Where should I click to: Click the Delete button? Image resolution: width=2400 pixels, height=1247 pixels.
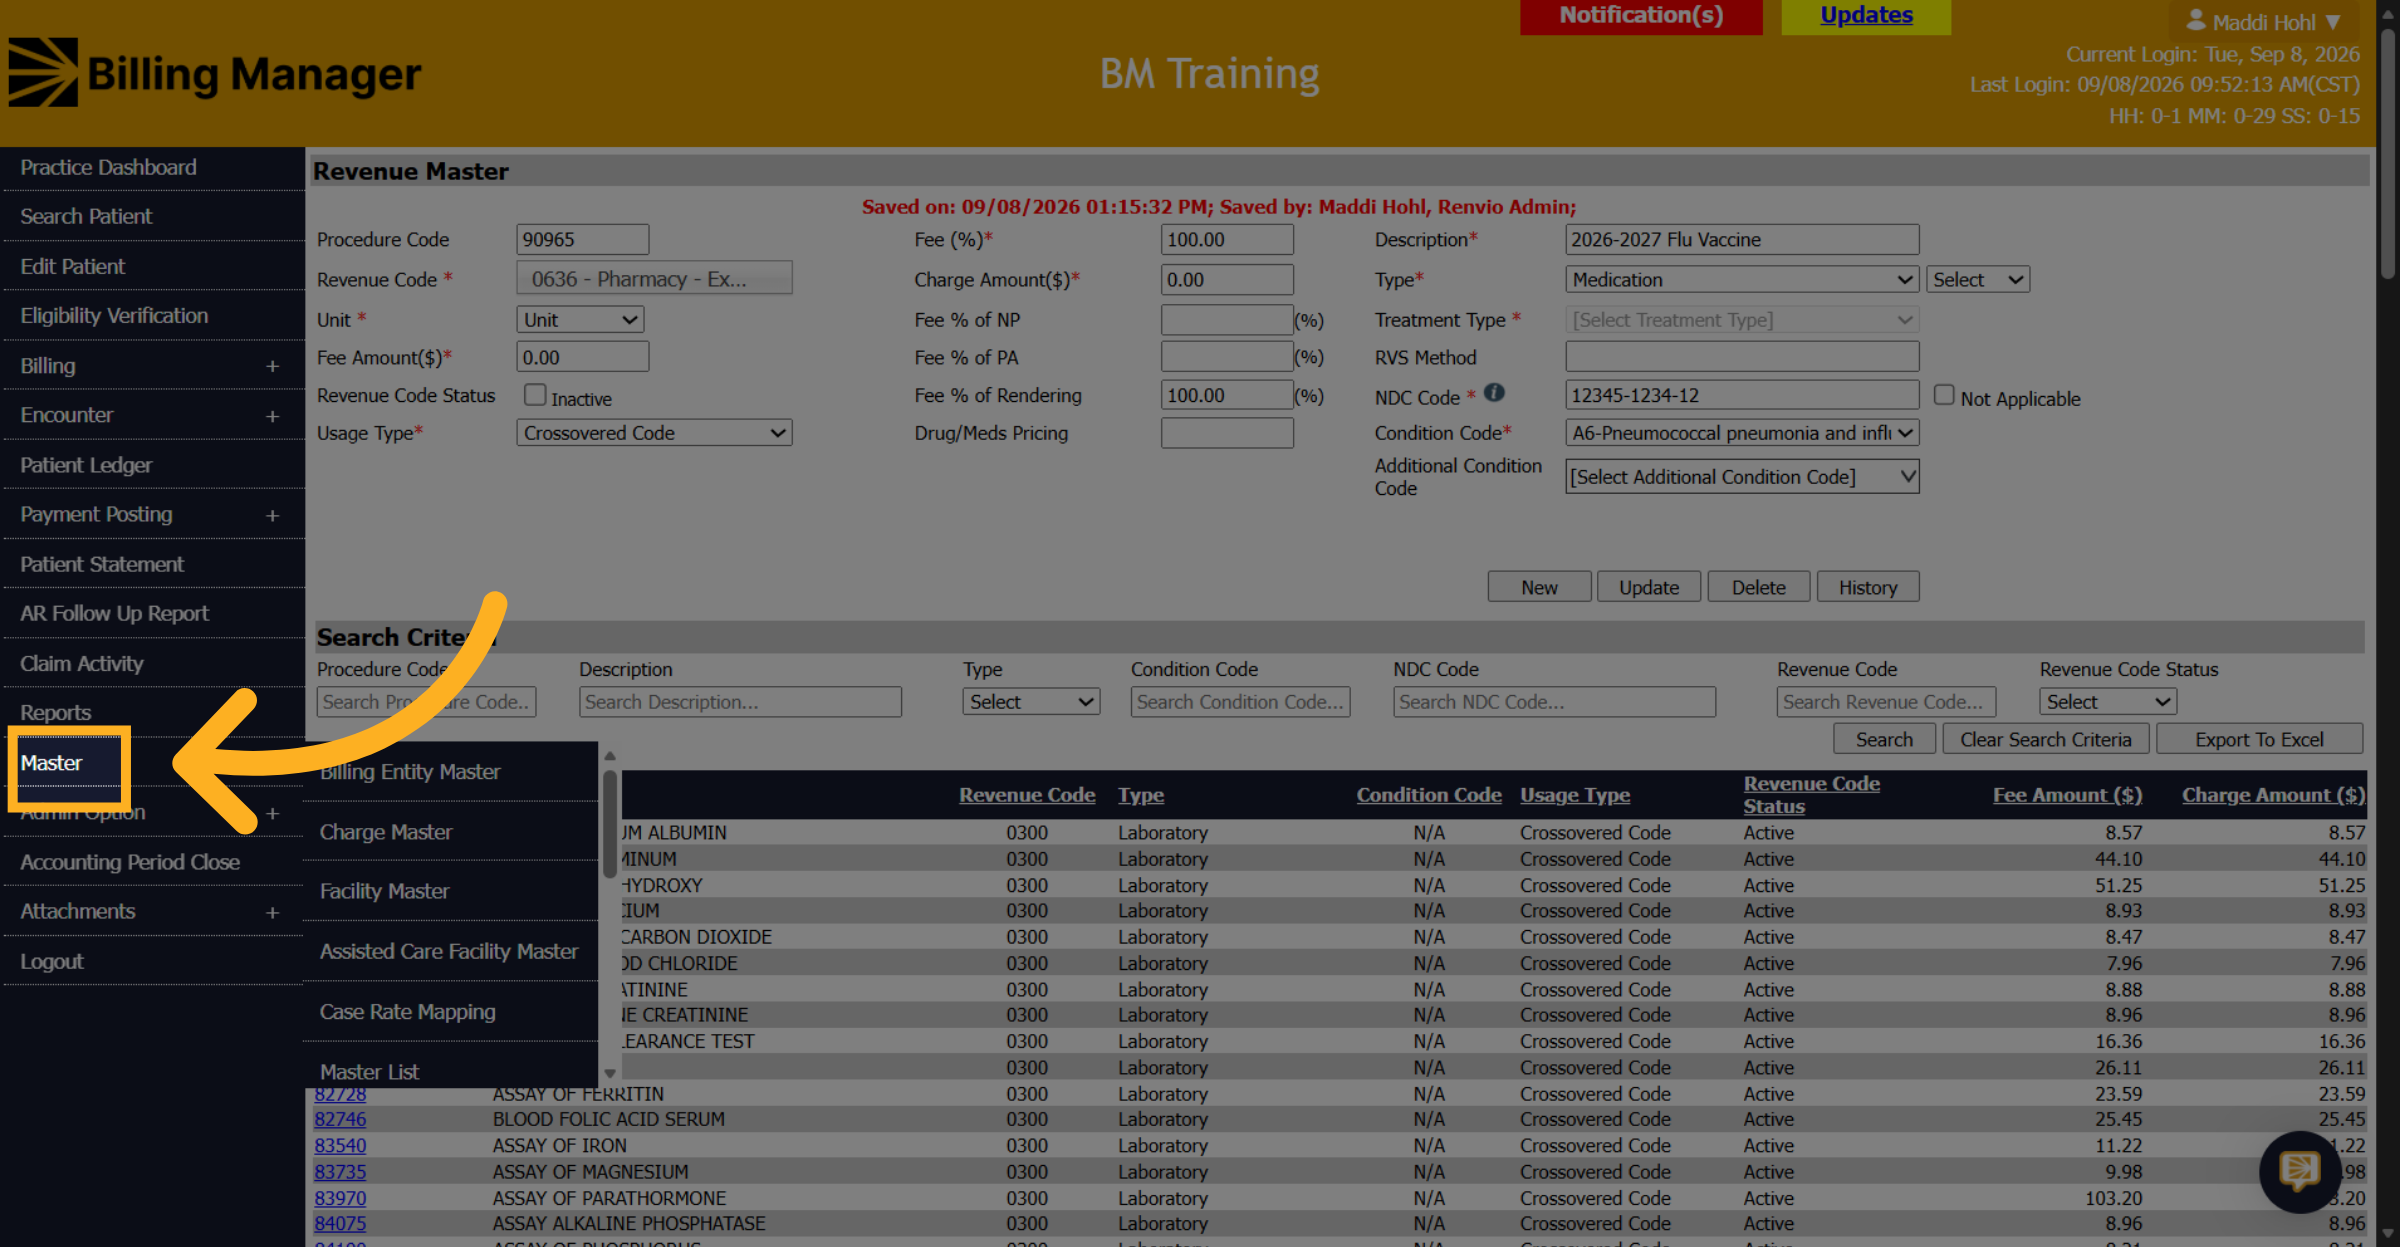pyautogui.click(x=1759, y=588)
